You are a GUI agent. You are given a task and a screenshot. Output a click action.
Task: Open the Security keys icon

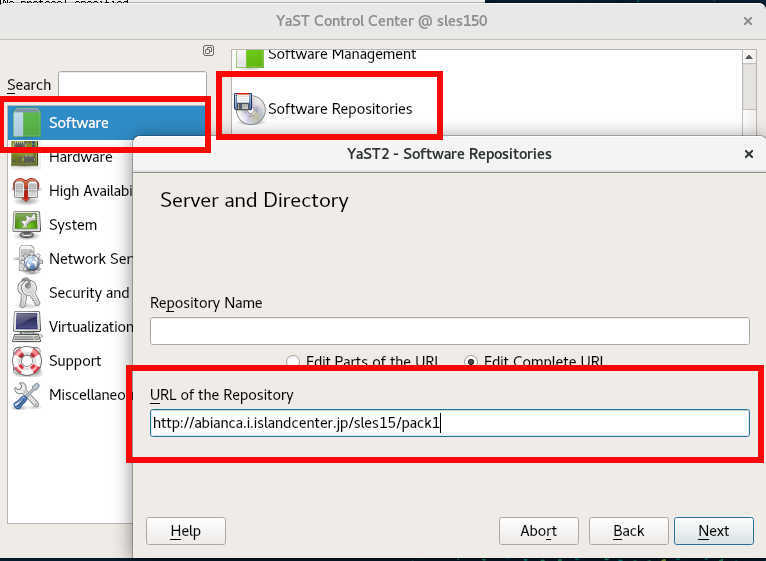point(27,292)
